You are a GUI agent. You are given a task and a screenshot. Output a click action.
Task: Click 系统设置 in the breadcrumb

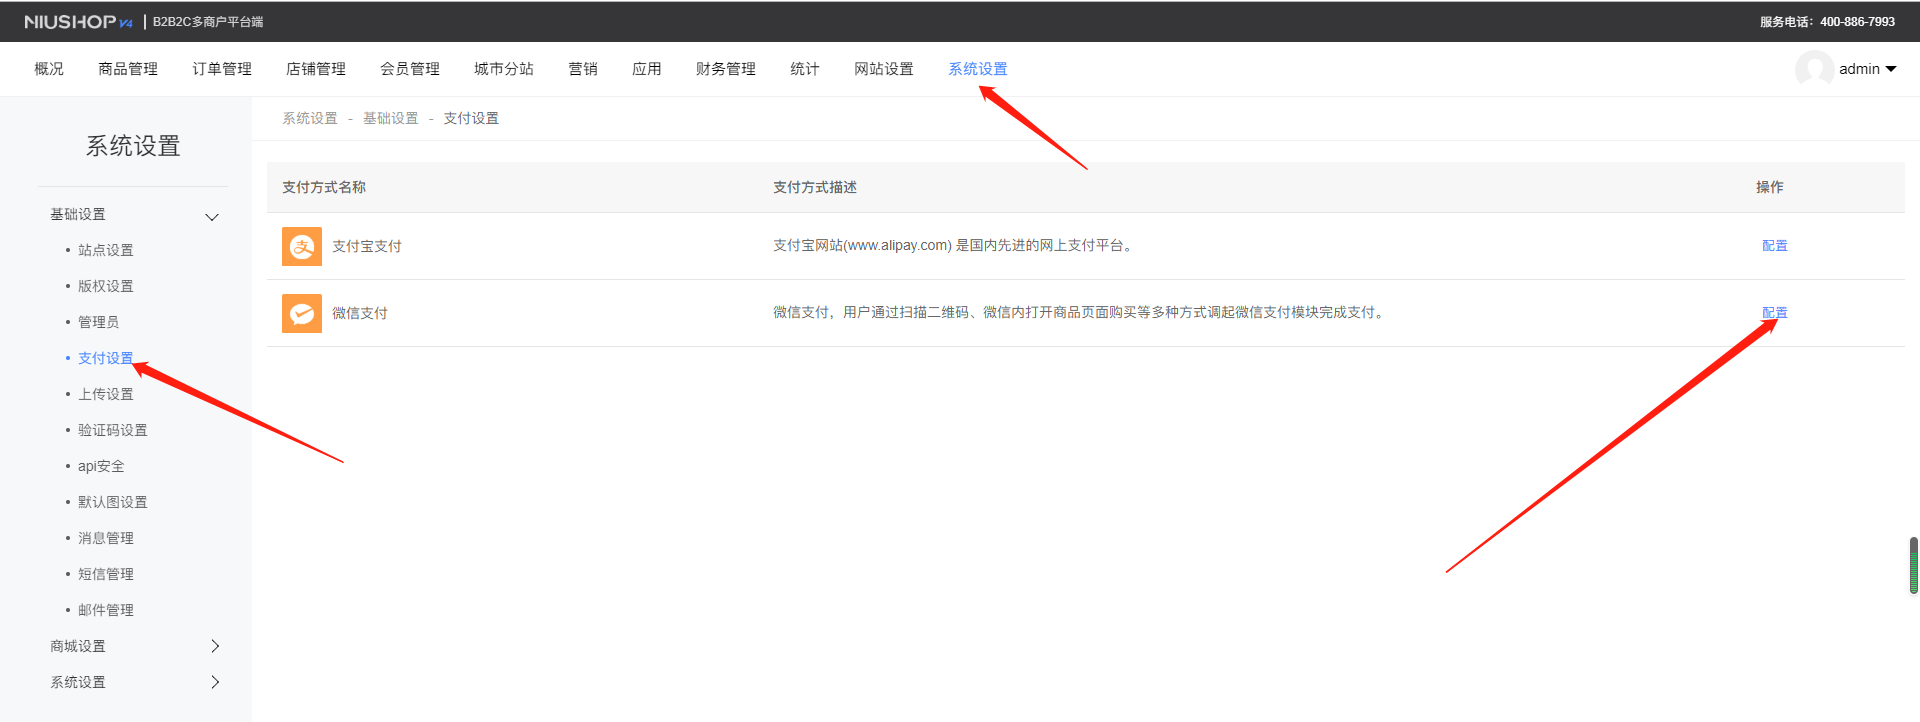[310, 118]
